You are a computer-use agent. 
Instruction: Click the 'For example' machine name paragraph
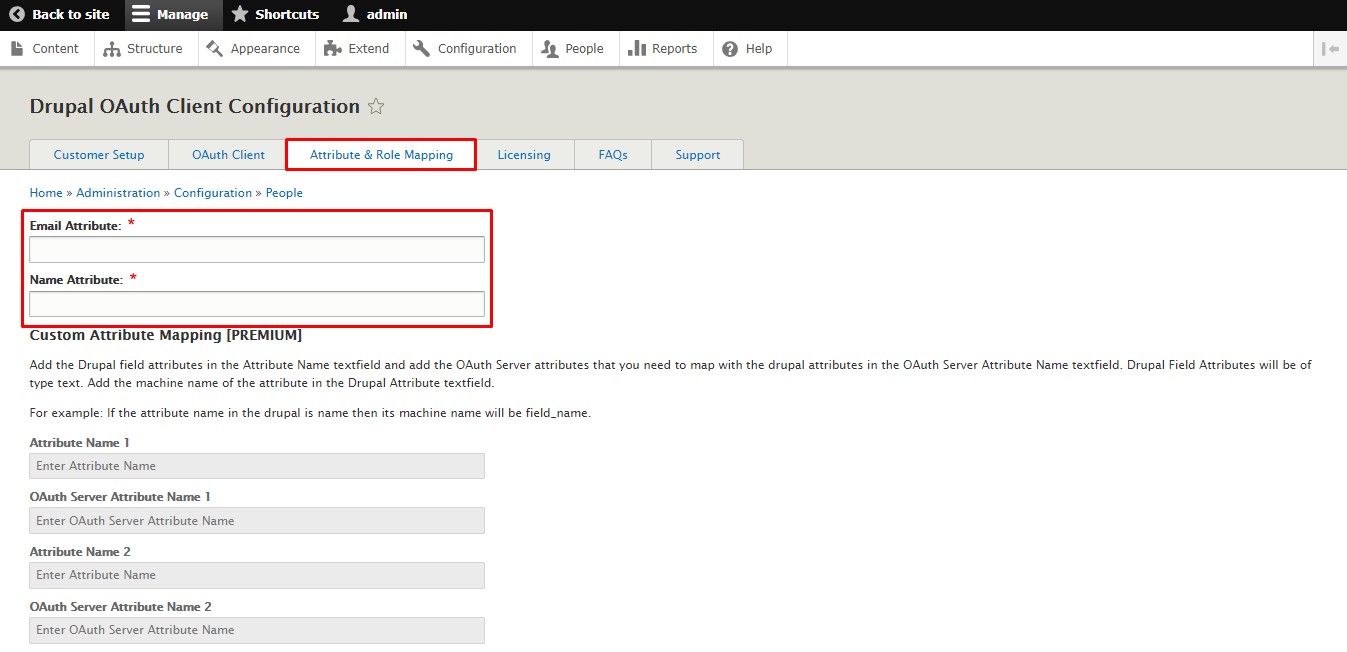(x=310, y=413)
